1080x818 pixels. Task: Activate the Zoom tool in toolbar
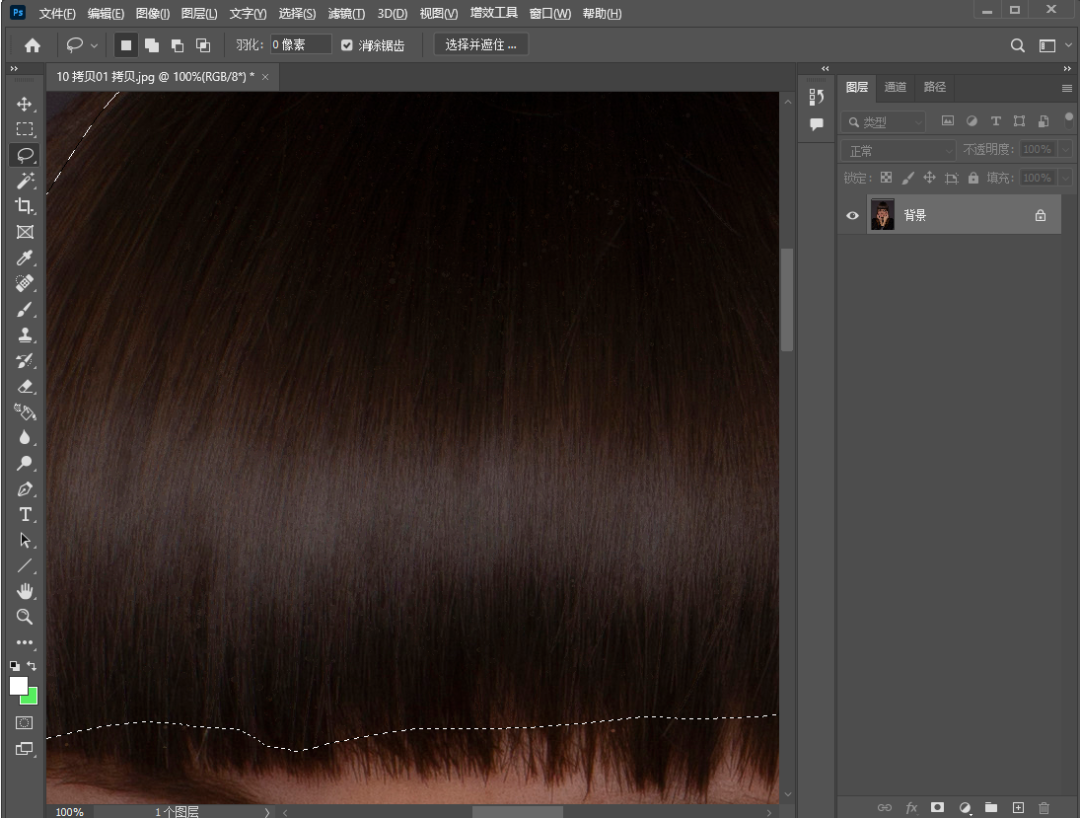25,617
